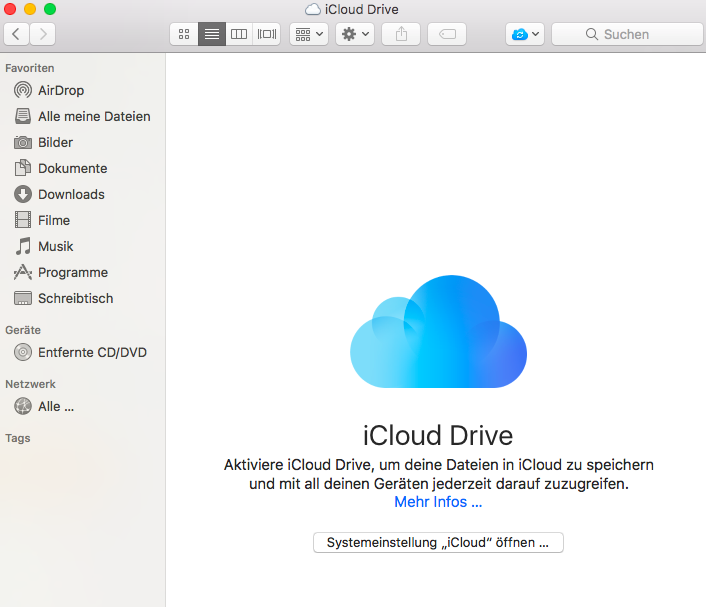
Task: Select Musik in the Favoriten sidebar
Action: [55, 246]
